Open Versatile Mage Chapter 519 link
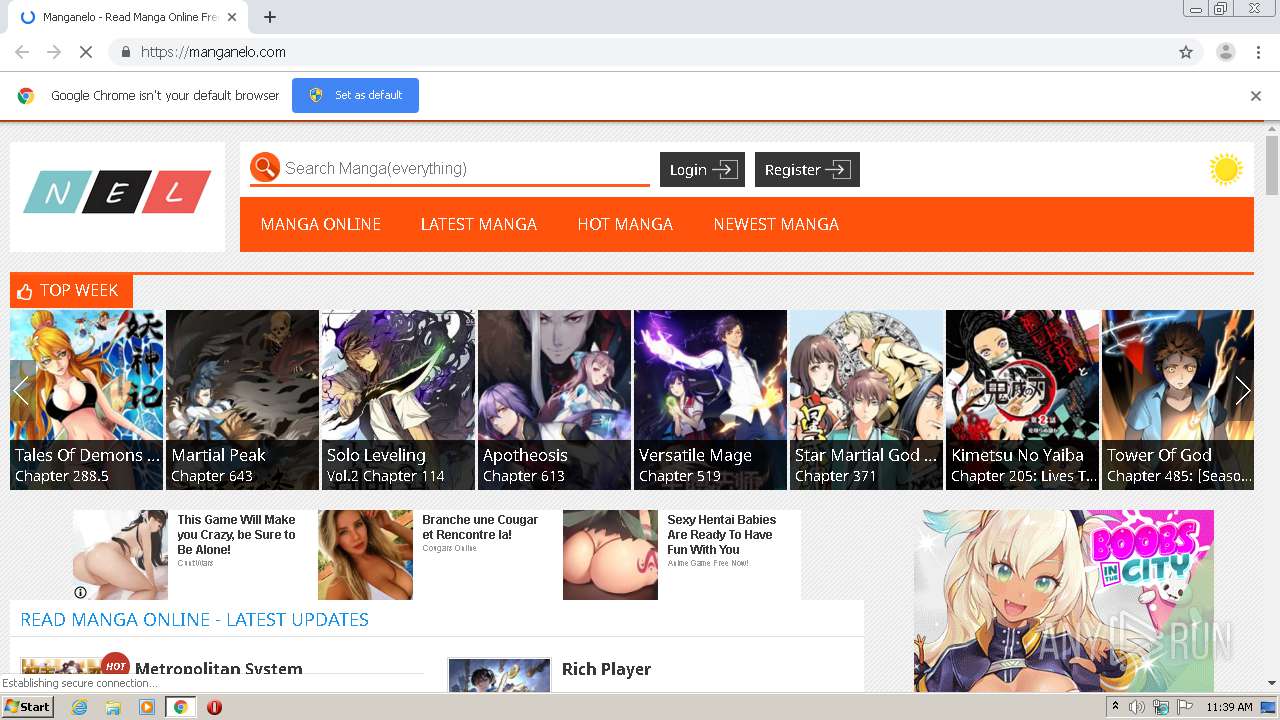Screen dimensions: 1280x720 (680, 476)
